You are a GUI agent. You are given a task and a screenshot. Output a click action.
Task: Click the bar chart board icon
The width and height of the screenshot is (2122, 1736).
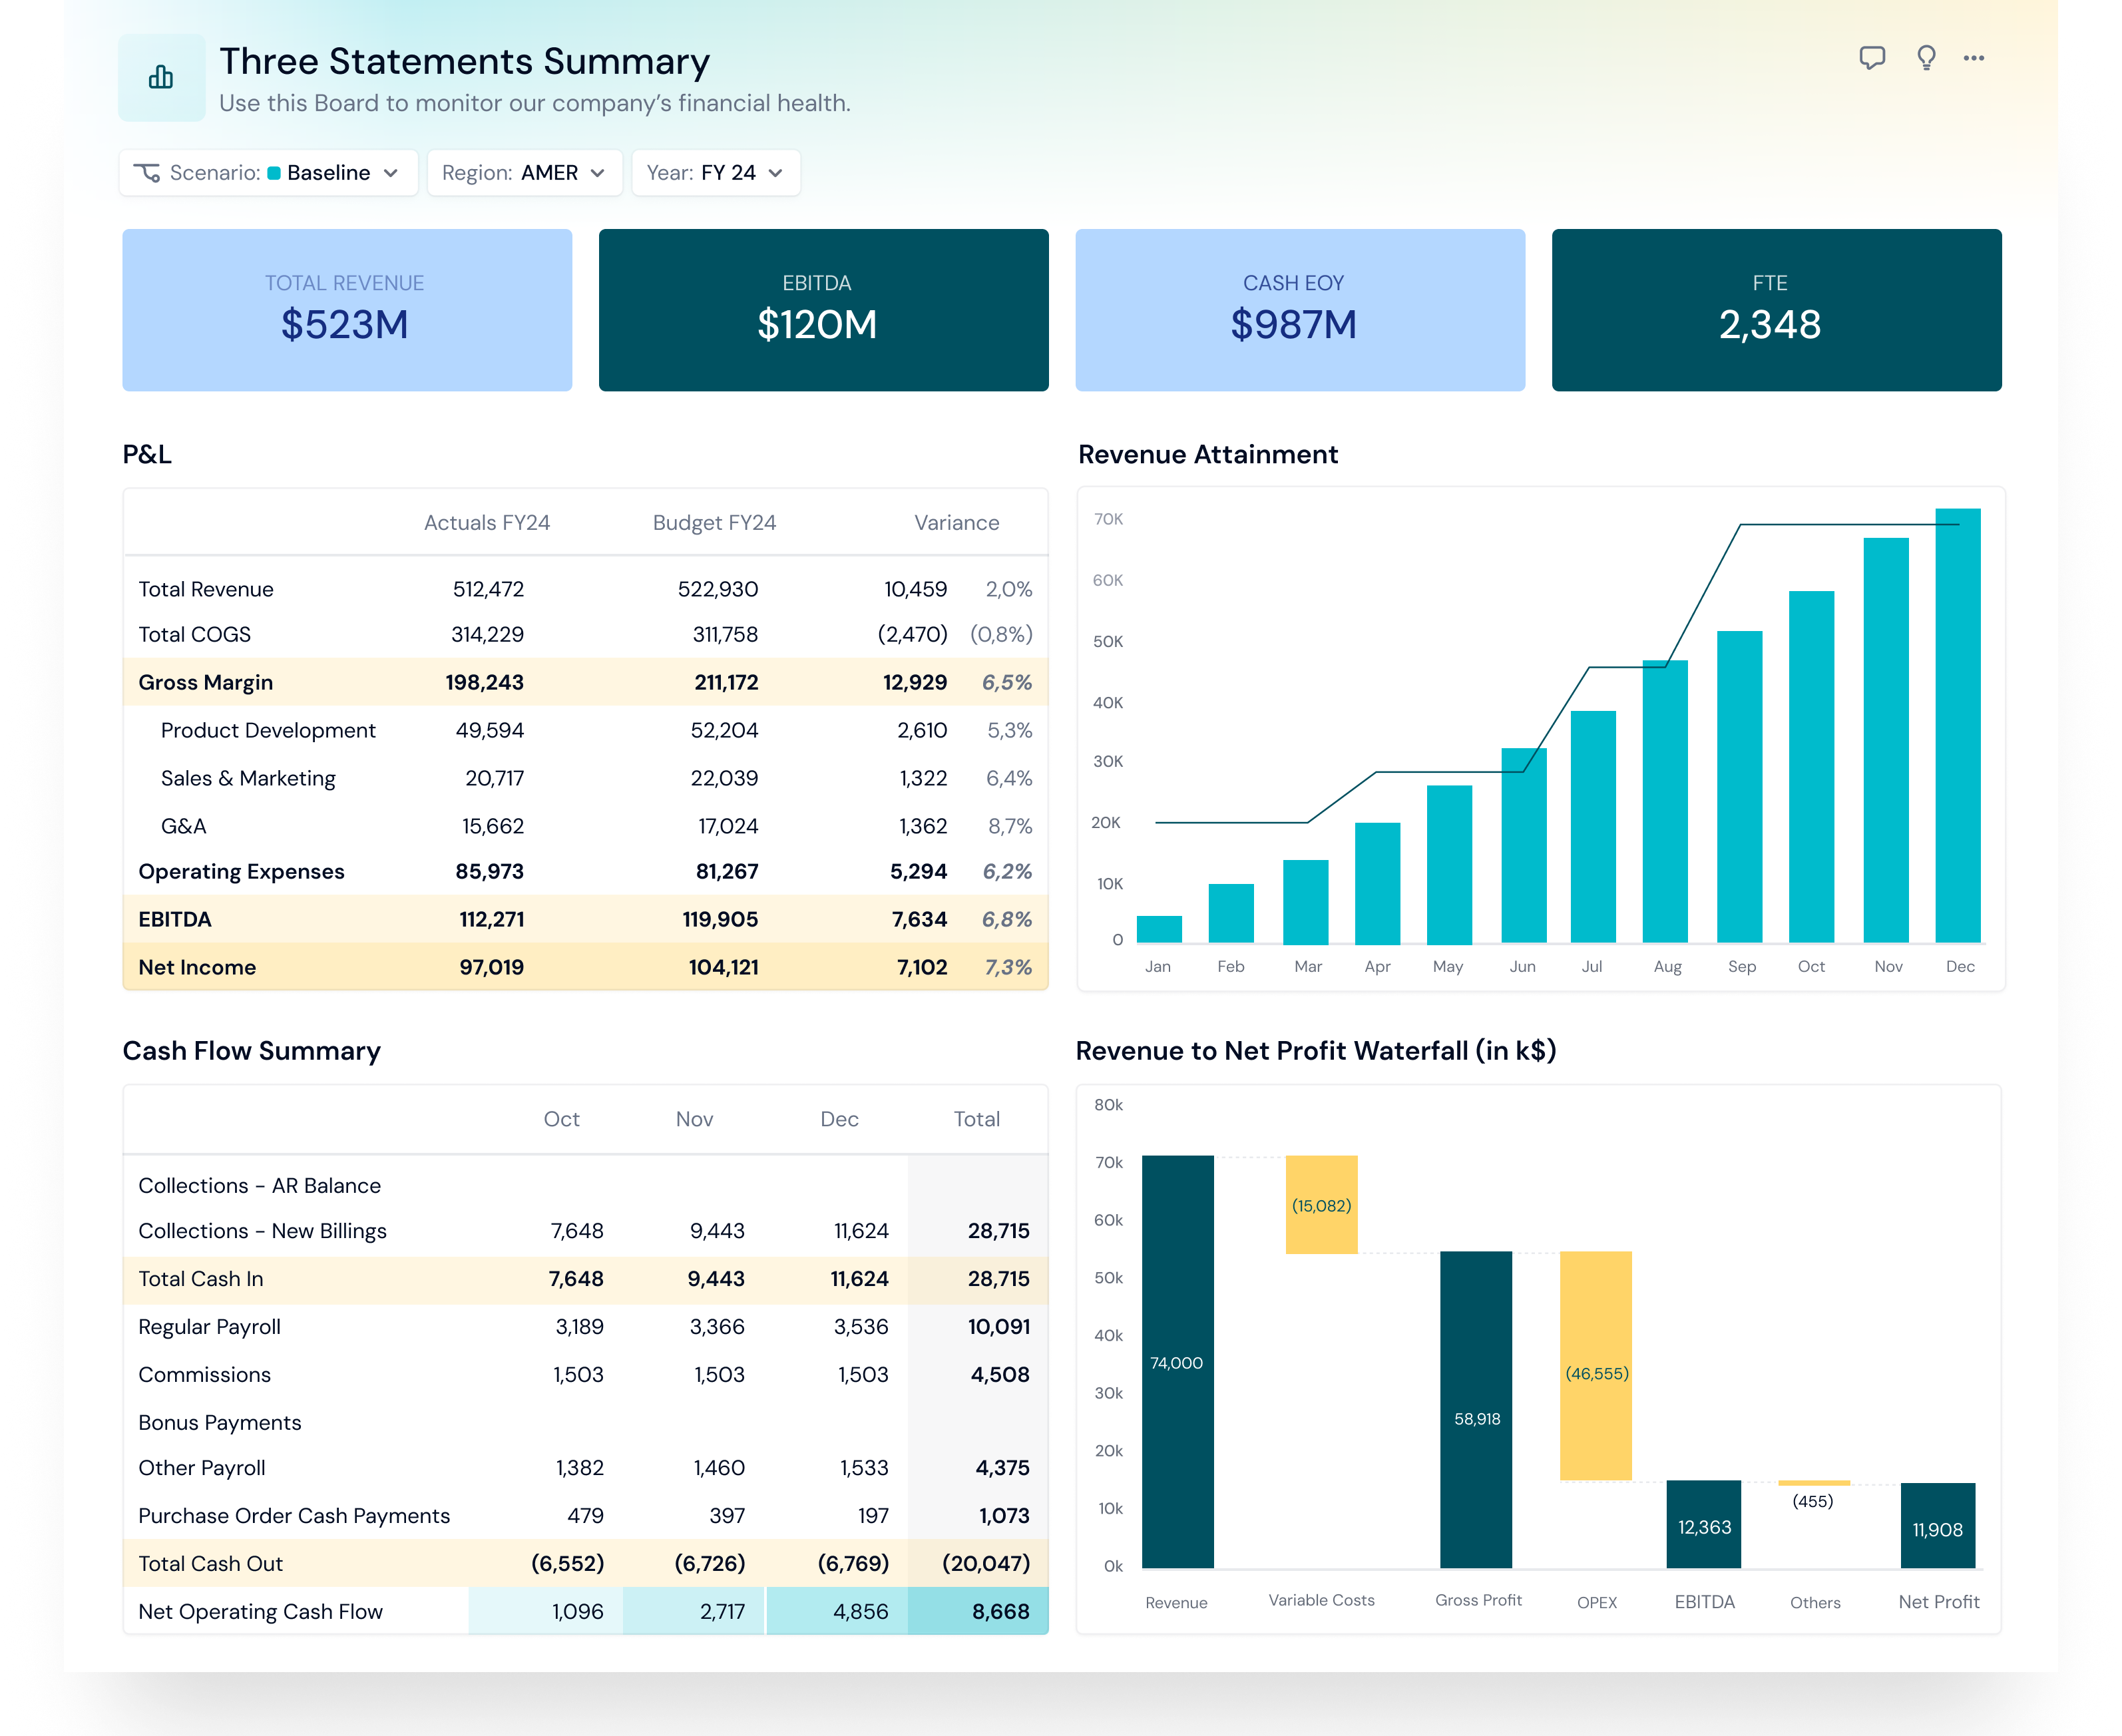pos(161,77)
